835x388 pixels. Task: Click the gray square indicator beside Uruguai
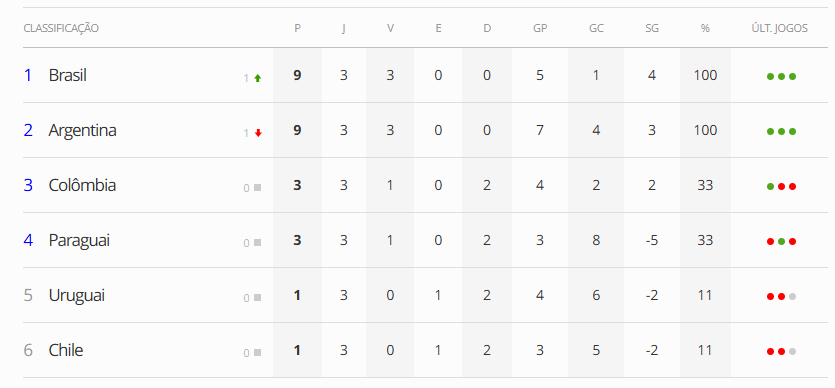coord(258,298)
